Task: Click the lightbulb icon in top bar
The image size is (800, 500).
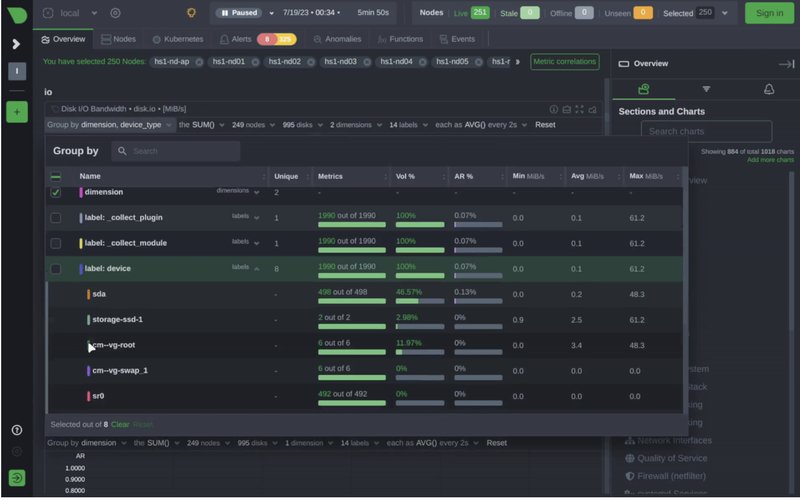Action: pyautogui.click(x=191, y=13)
